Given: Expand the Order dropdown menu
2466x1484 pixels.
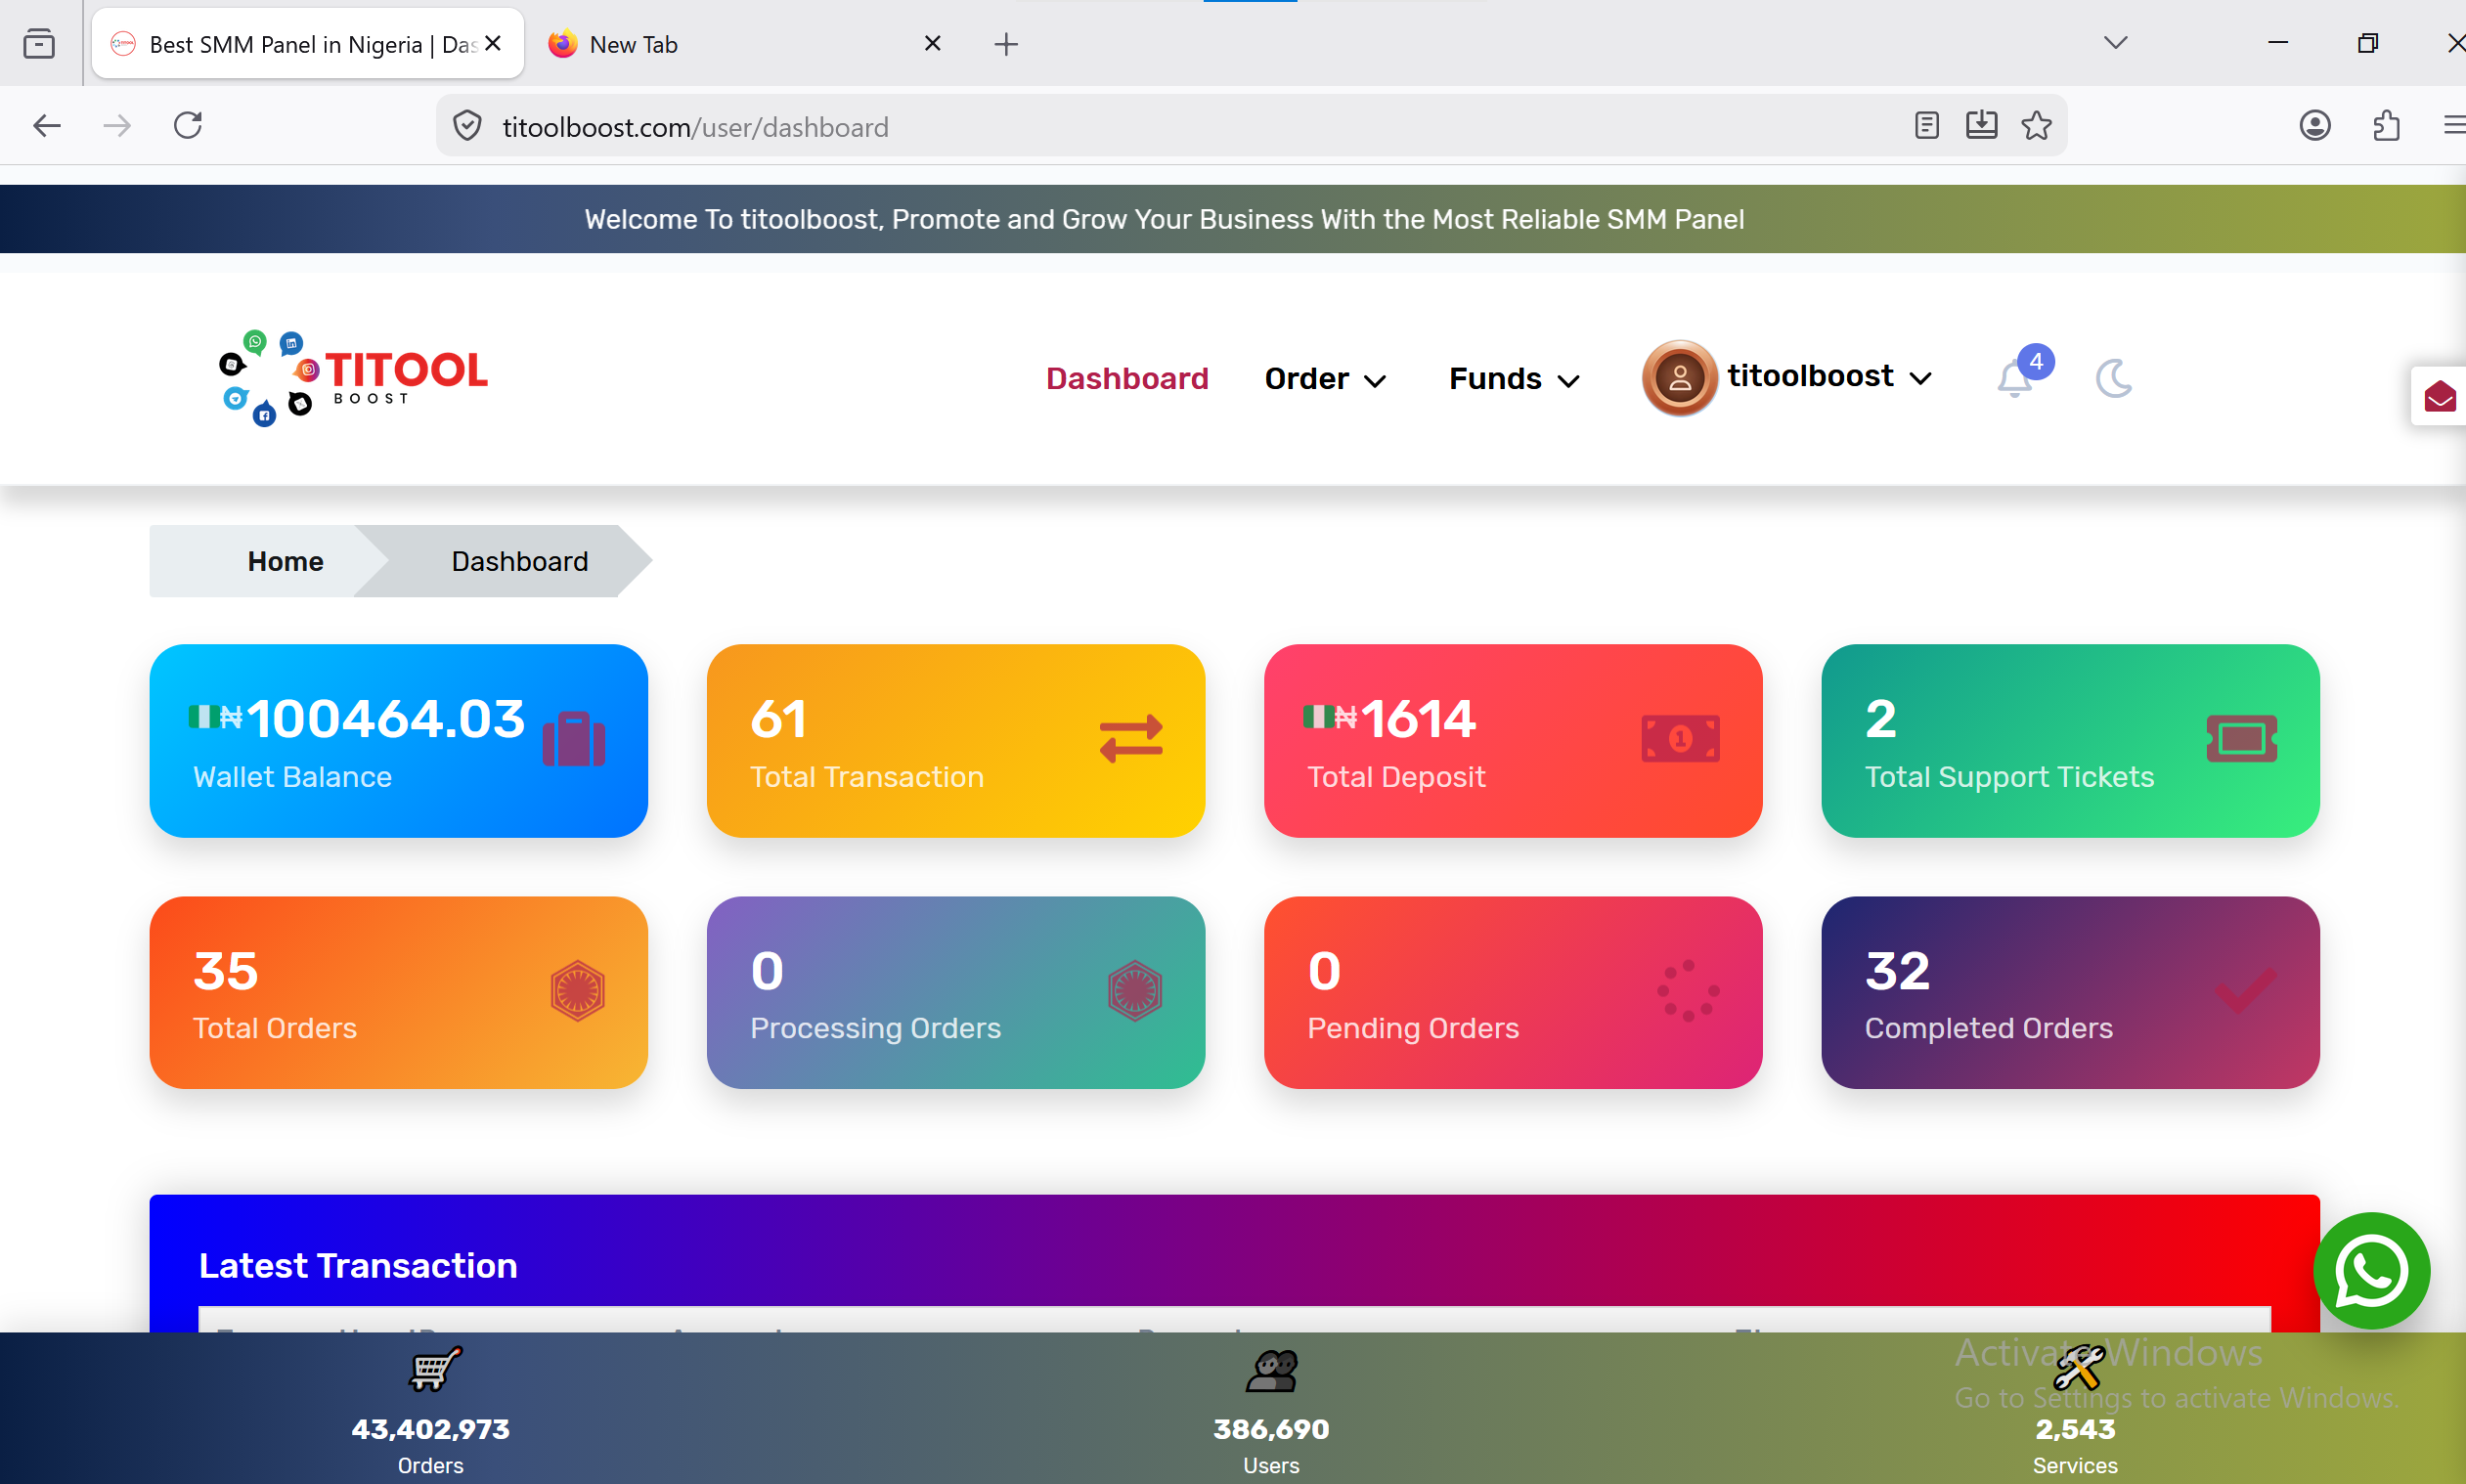Looking at the screenshot, I should (1325, 379).
